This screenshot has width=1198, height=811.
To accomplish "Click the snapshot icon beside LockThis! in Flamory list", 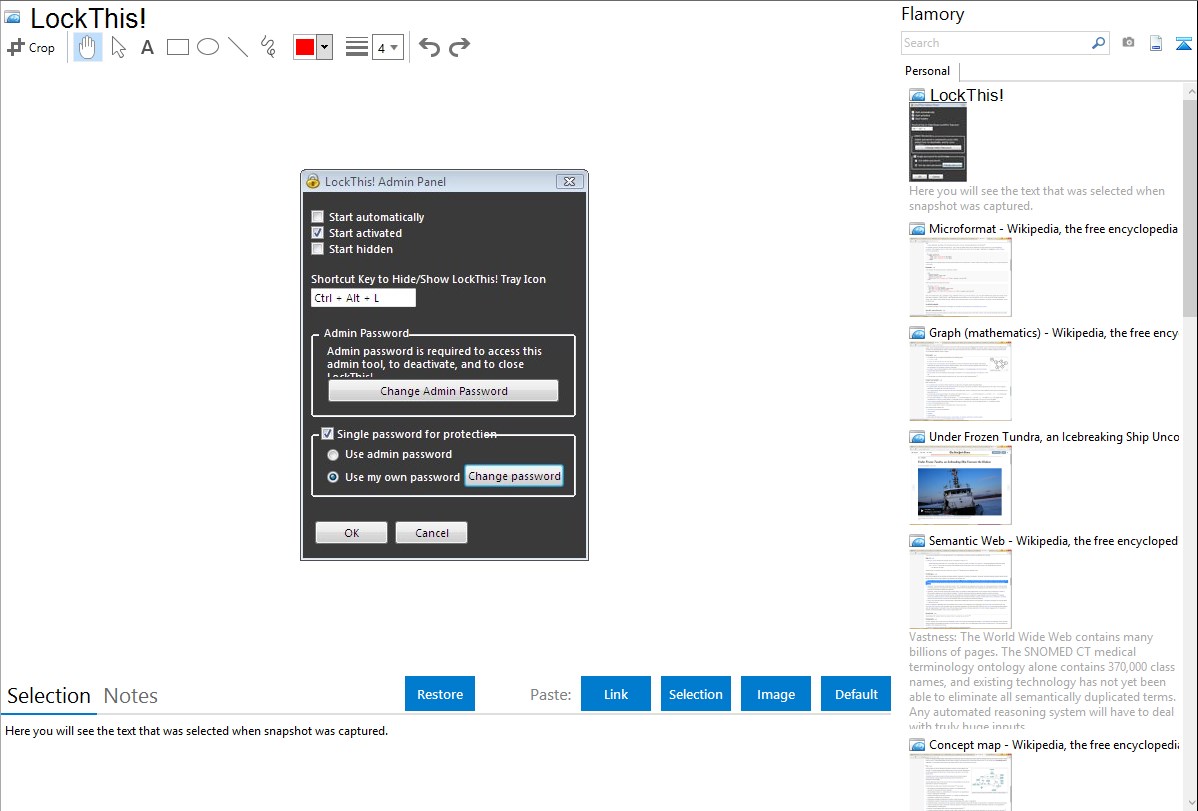I will (x=917, y=96).
